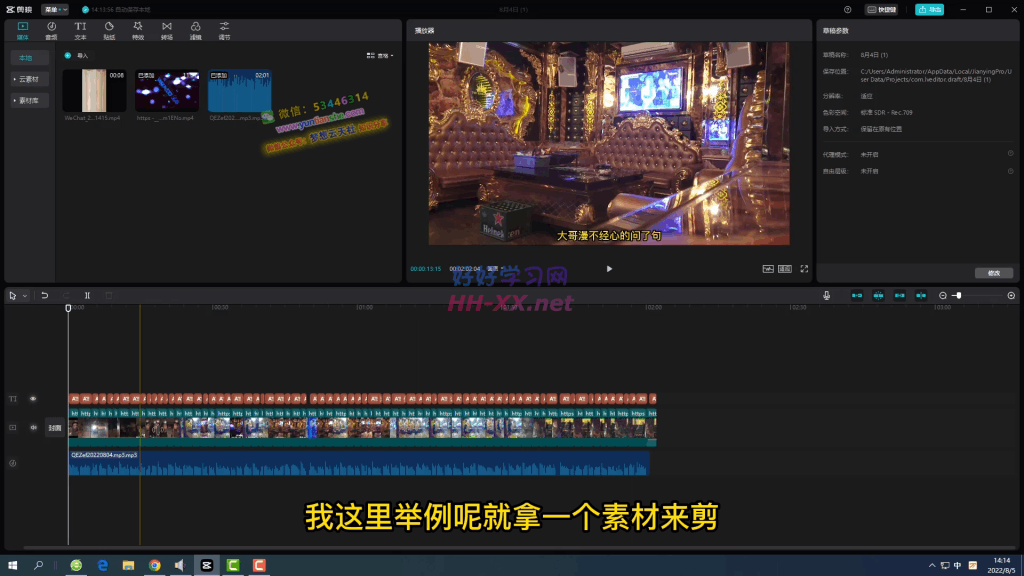Click the free layer info icon
The width and height of the screenshot is (1024, 576).
click(x=1010, y=170)
